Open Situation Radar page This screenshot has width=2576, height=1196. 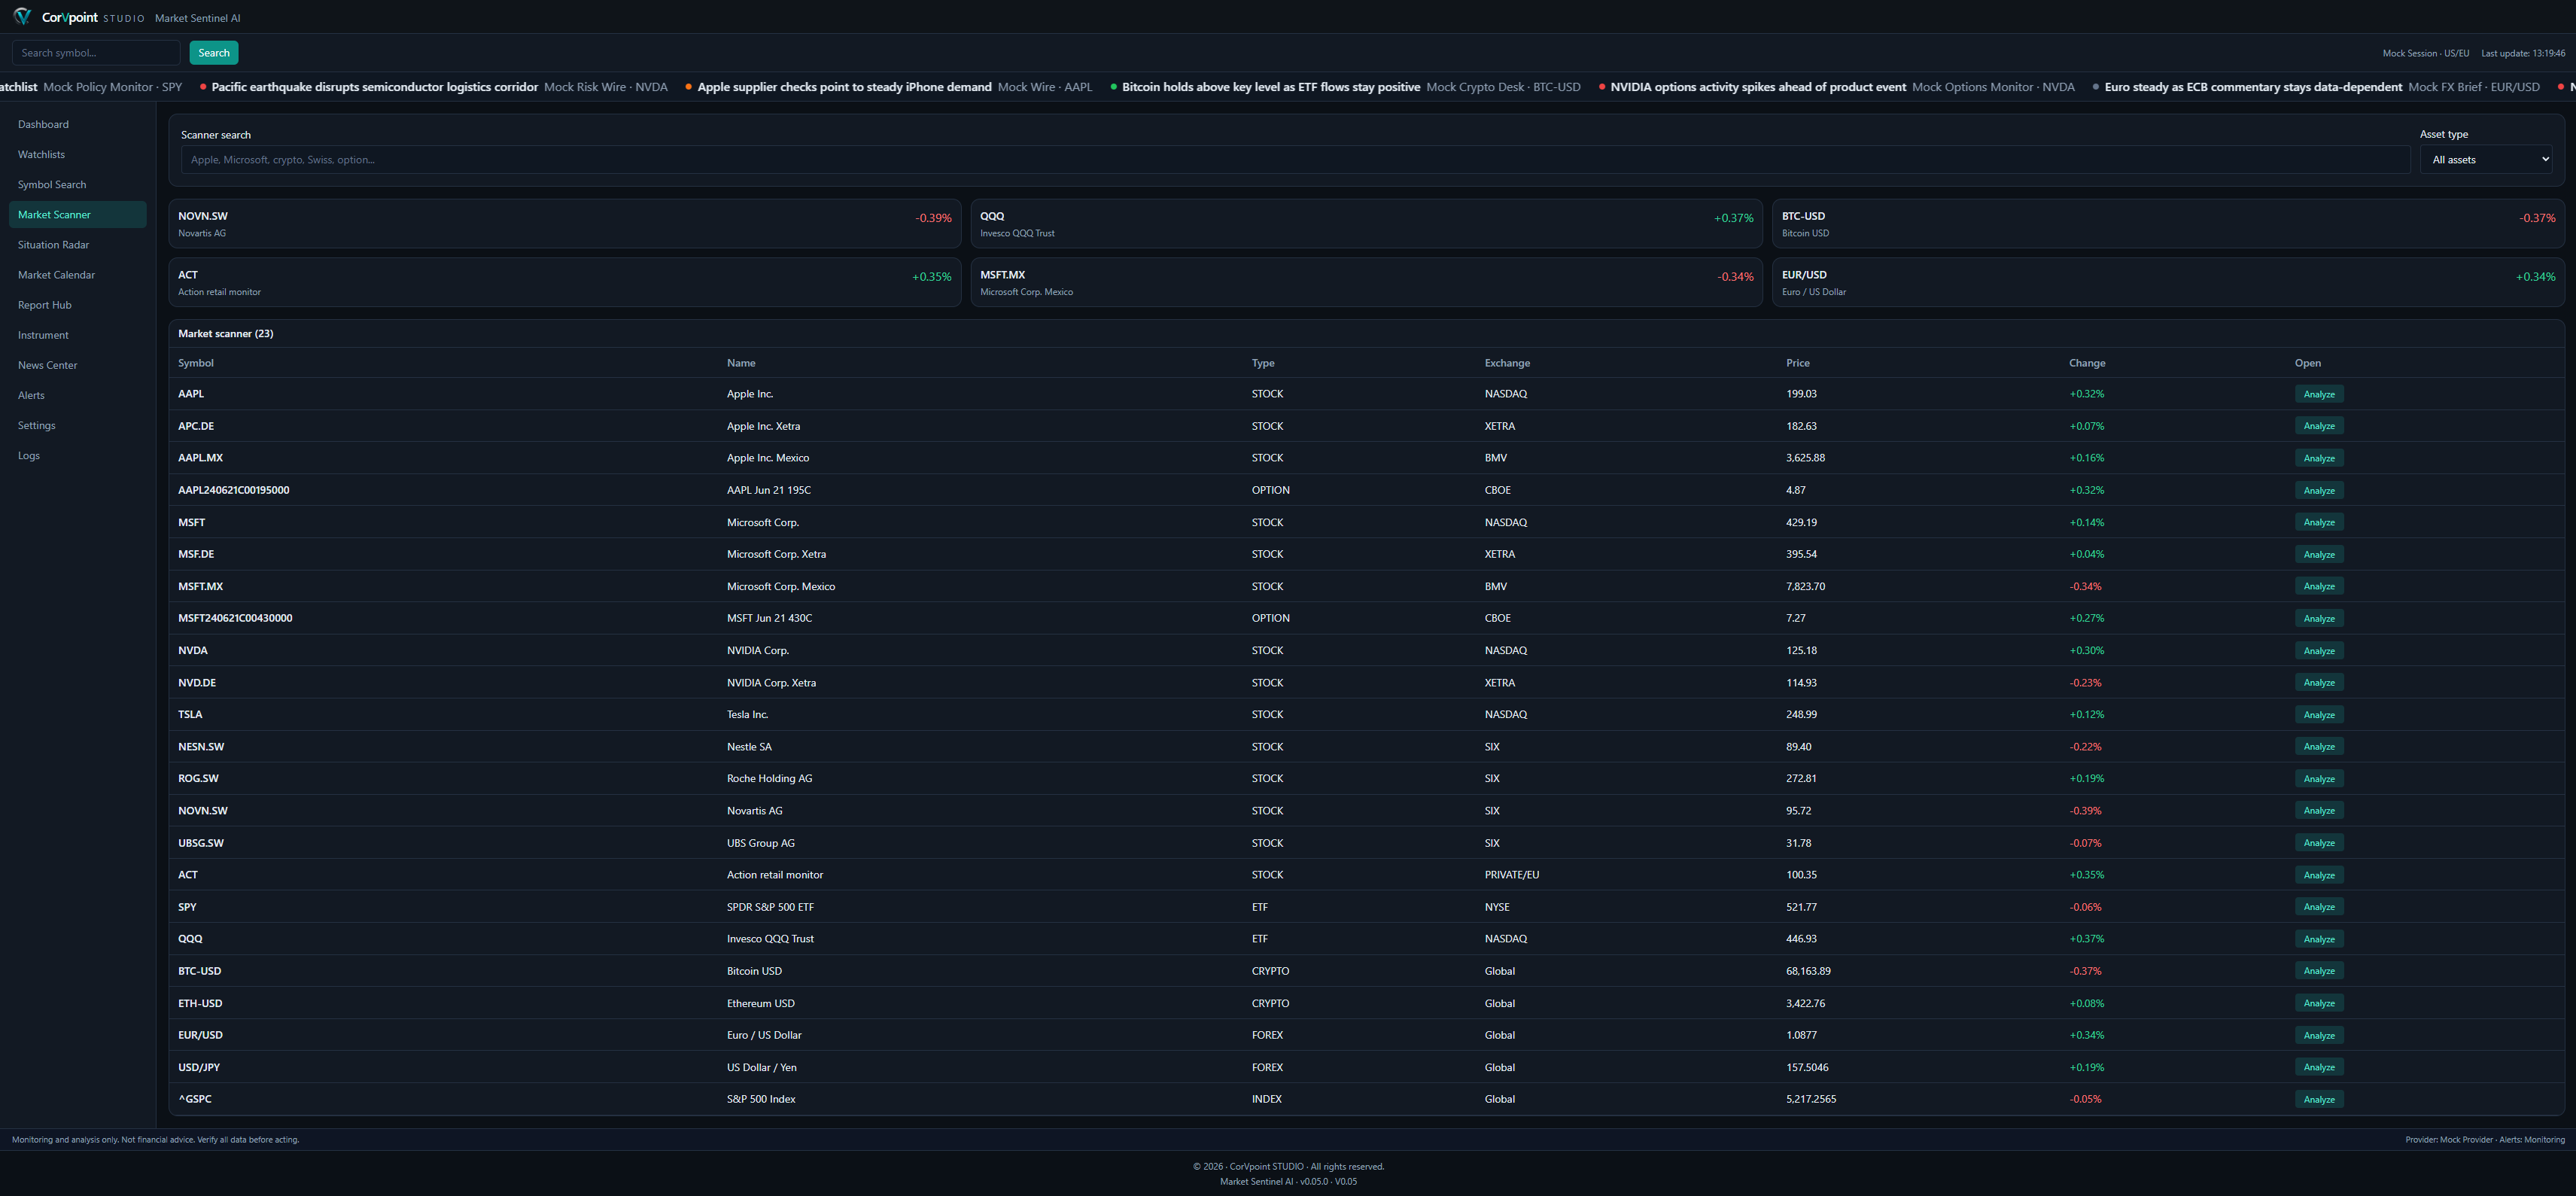[78, 245]
